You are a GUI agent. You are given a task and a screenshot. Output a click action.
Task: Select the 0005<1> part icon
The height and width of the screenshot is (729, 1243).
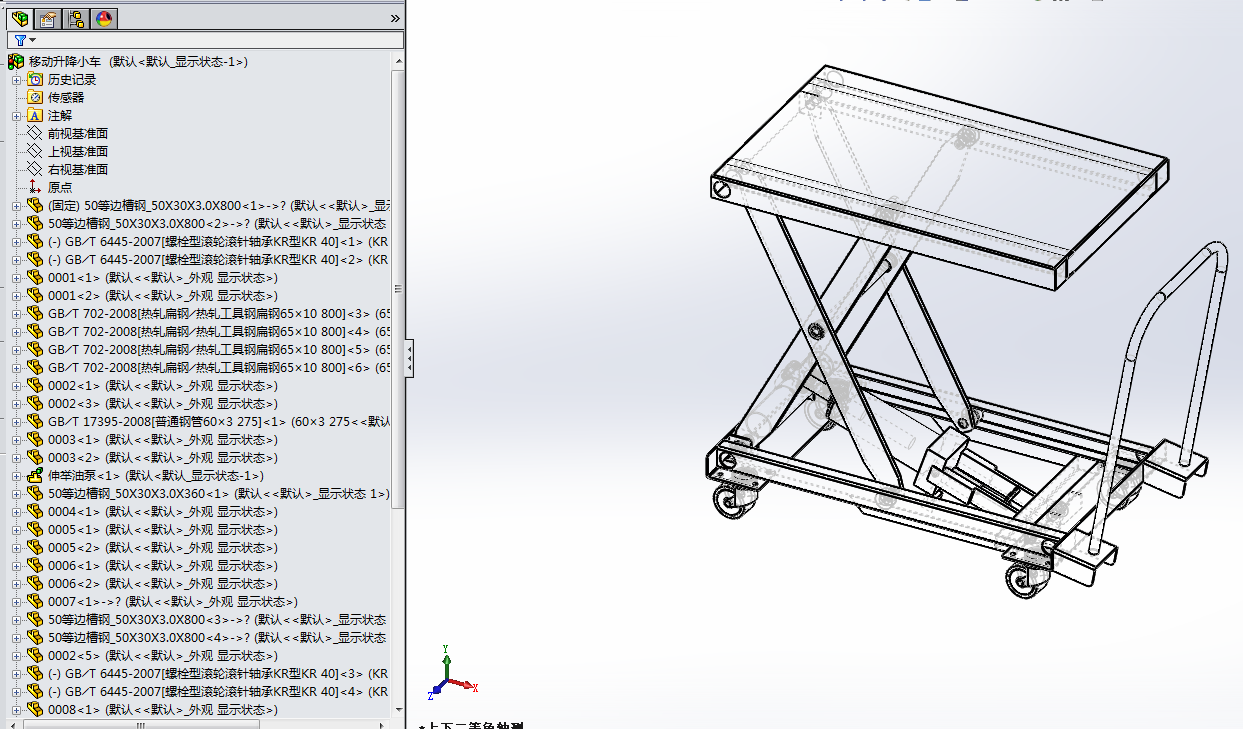coord(35,530)
